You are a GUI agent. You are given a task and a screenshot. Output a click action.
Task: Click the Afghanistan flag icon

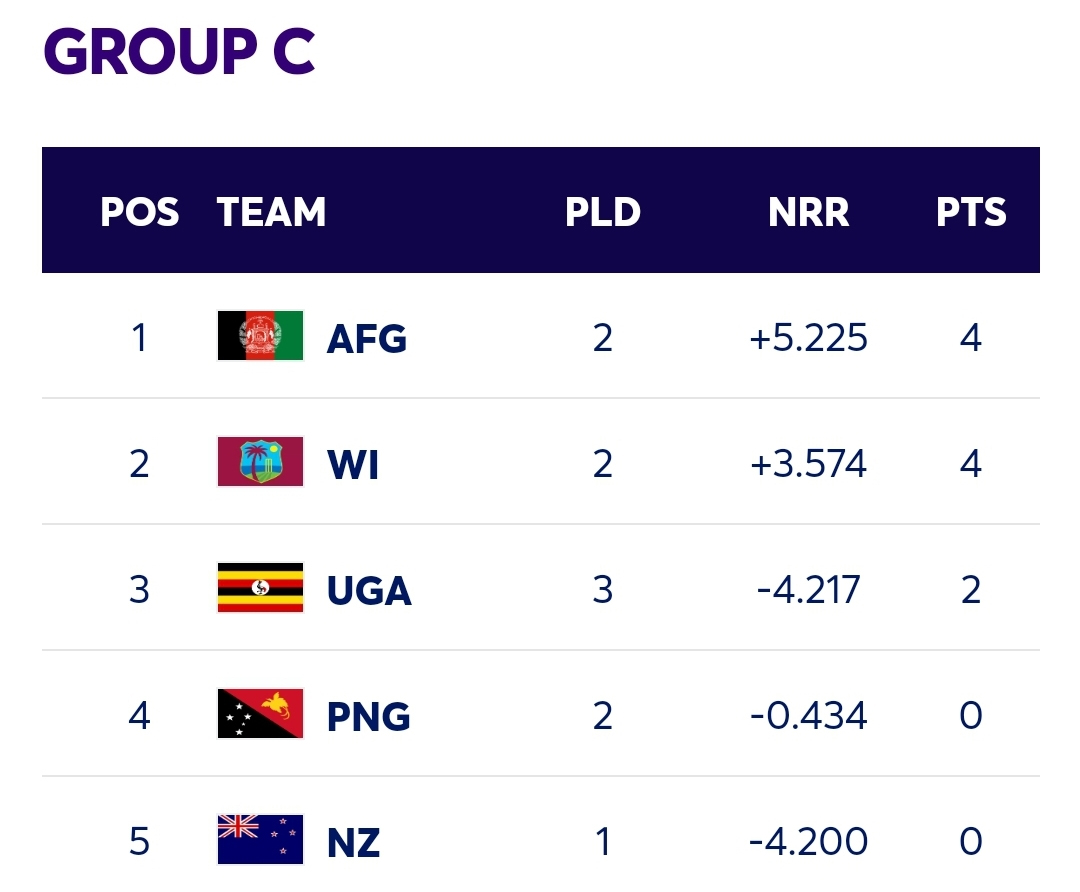260,335
